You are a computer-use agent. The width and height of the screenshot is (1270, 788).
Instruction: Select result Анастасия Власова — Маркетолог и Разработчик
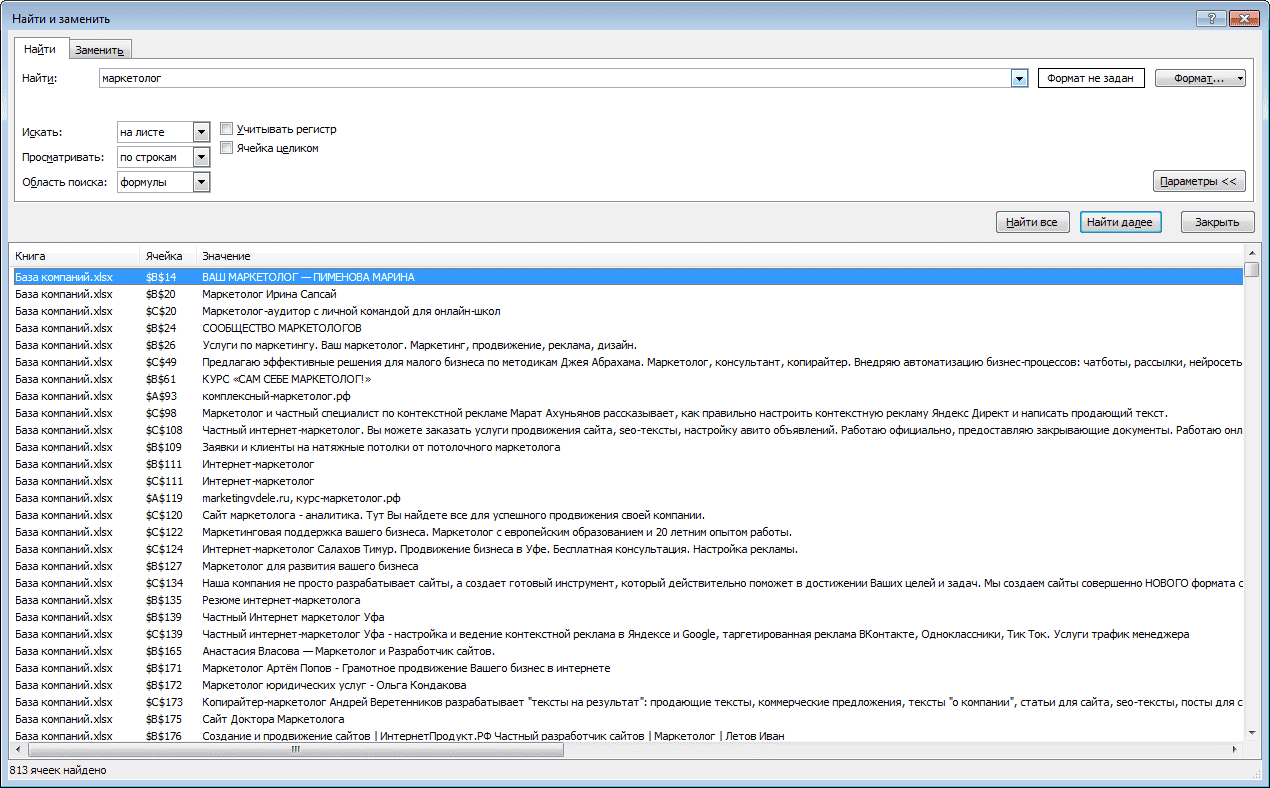[627, 651]
